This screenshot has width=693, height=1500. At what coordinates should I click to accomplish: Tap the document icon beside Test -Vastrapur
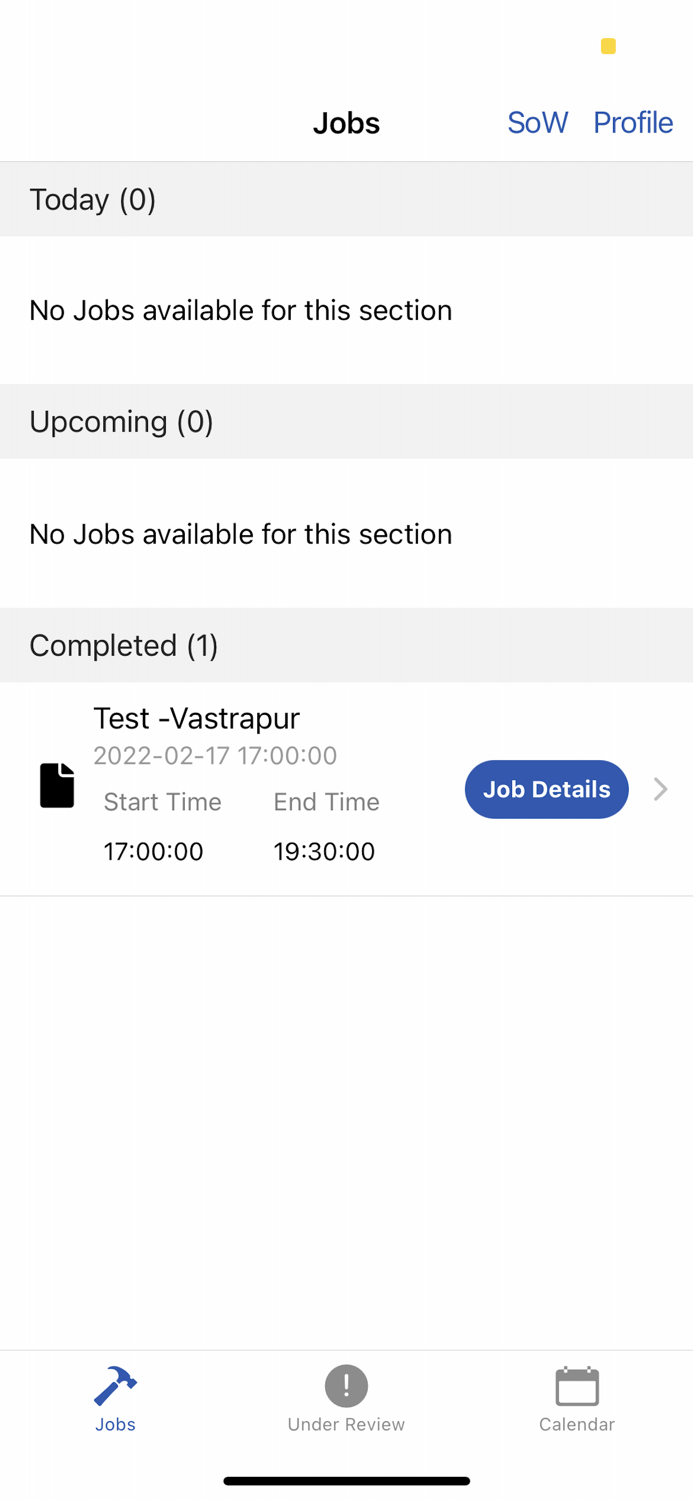[x=57, y=785]
